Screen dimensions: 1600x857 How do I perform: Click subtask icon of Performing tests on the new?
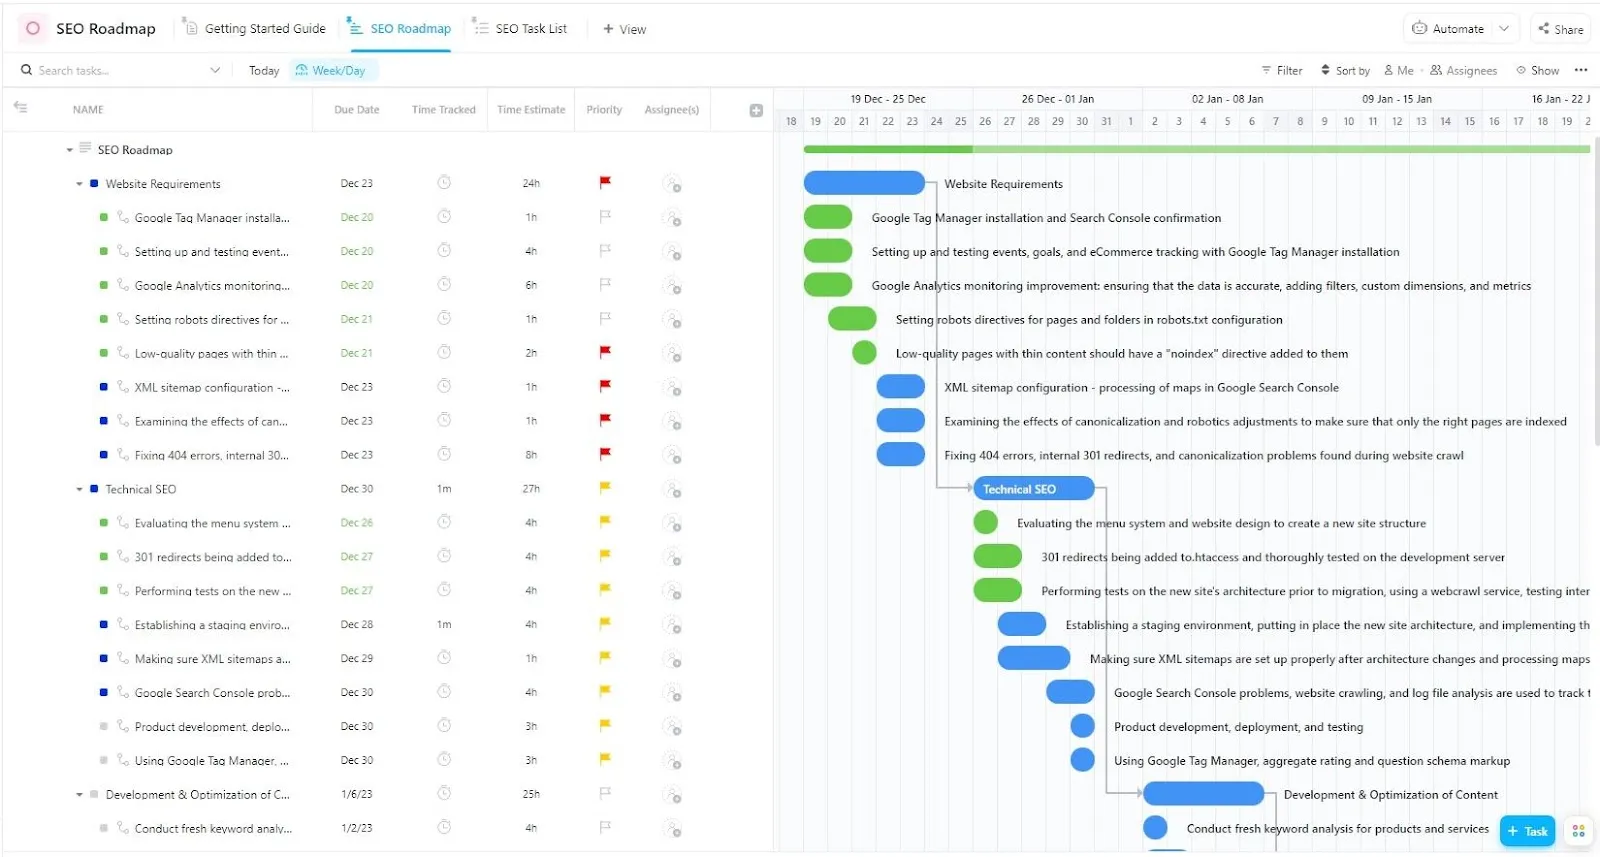[123, 590]
